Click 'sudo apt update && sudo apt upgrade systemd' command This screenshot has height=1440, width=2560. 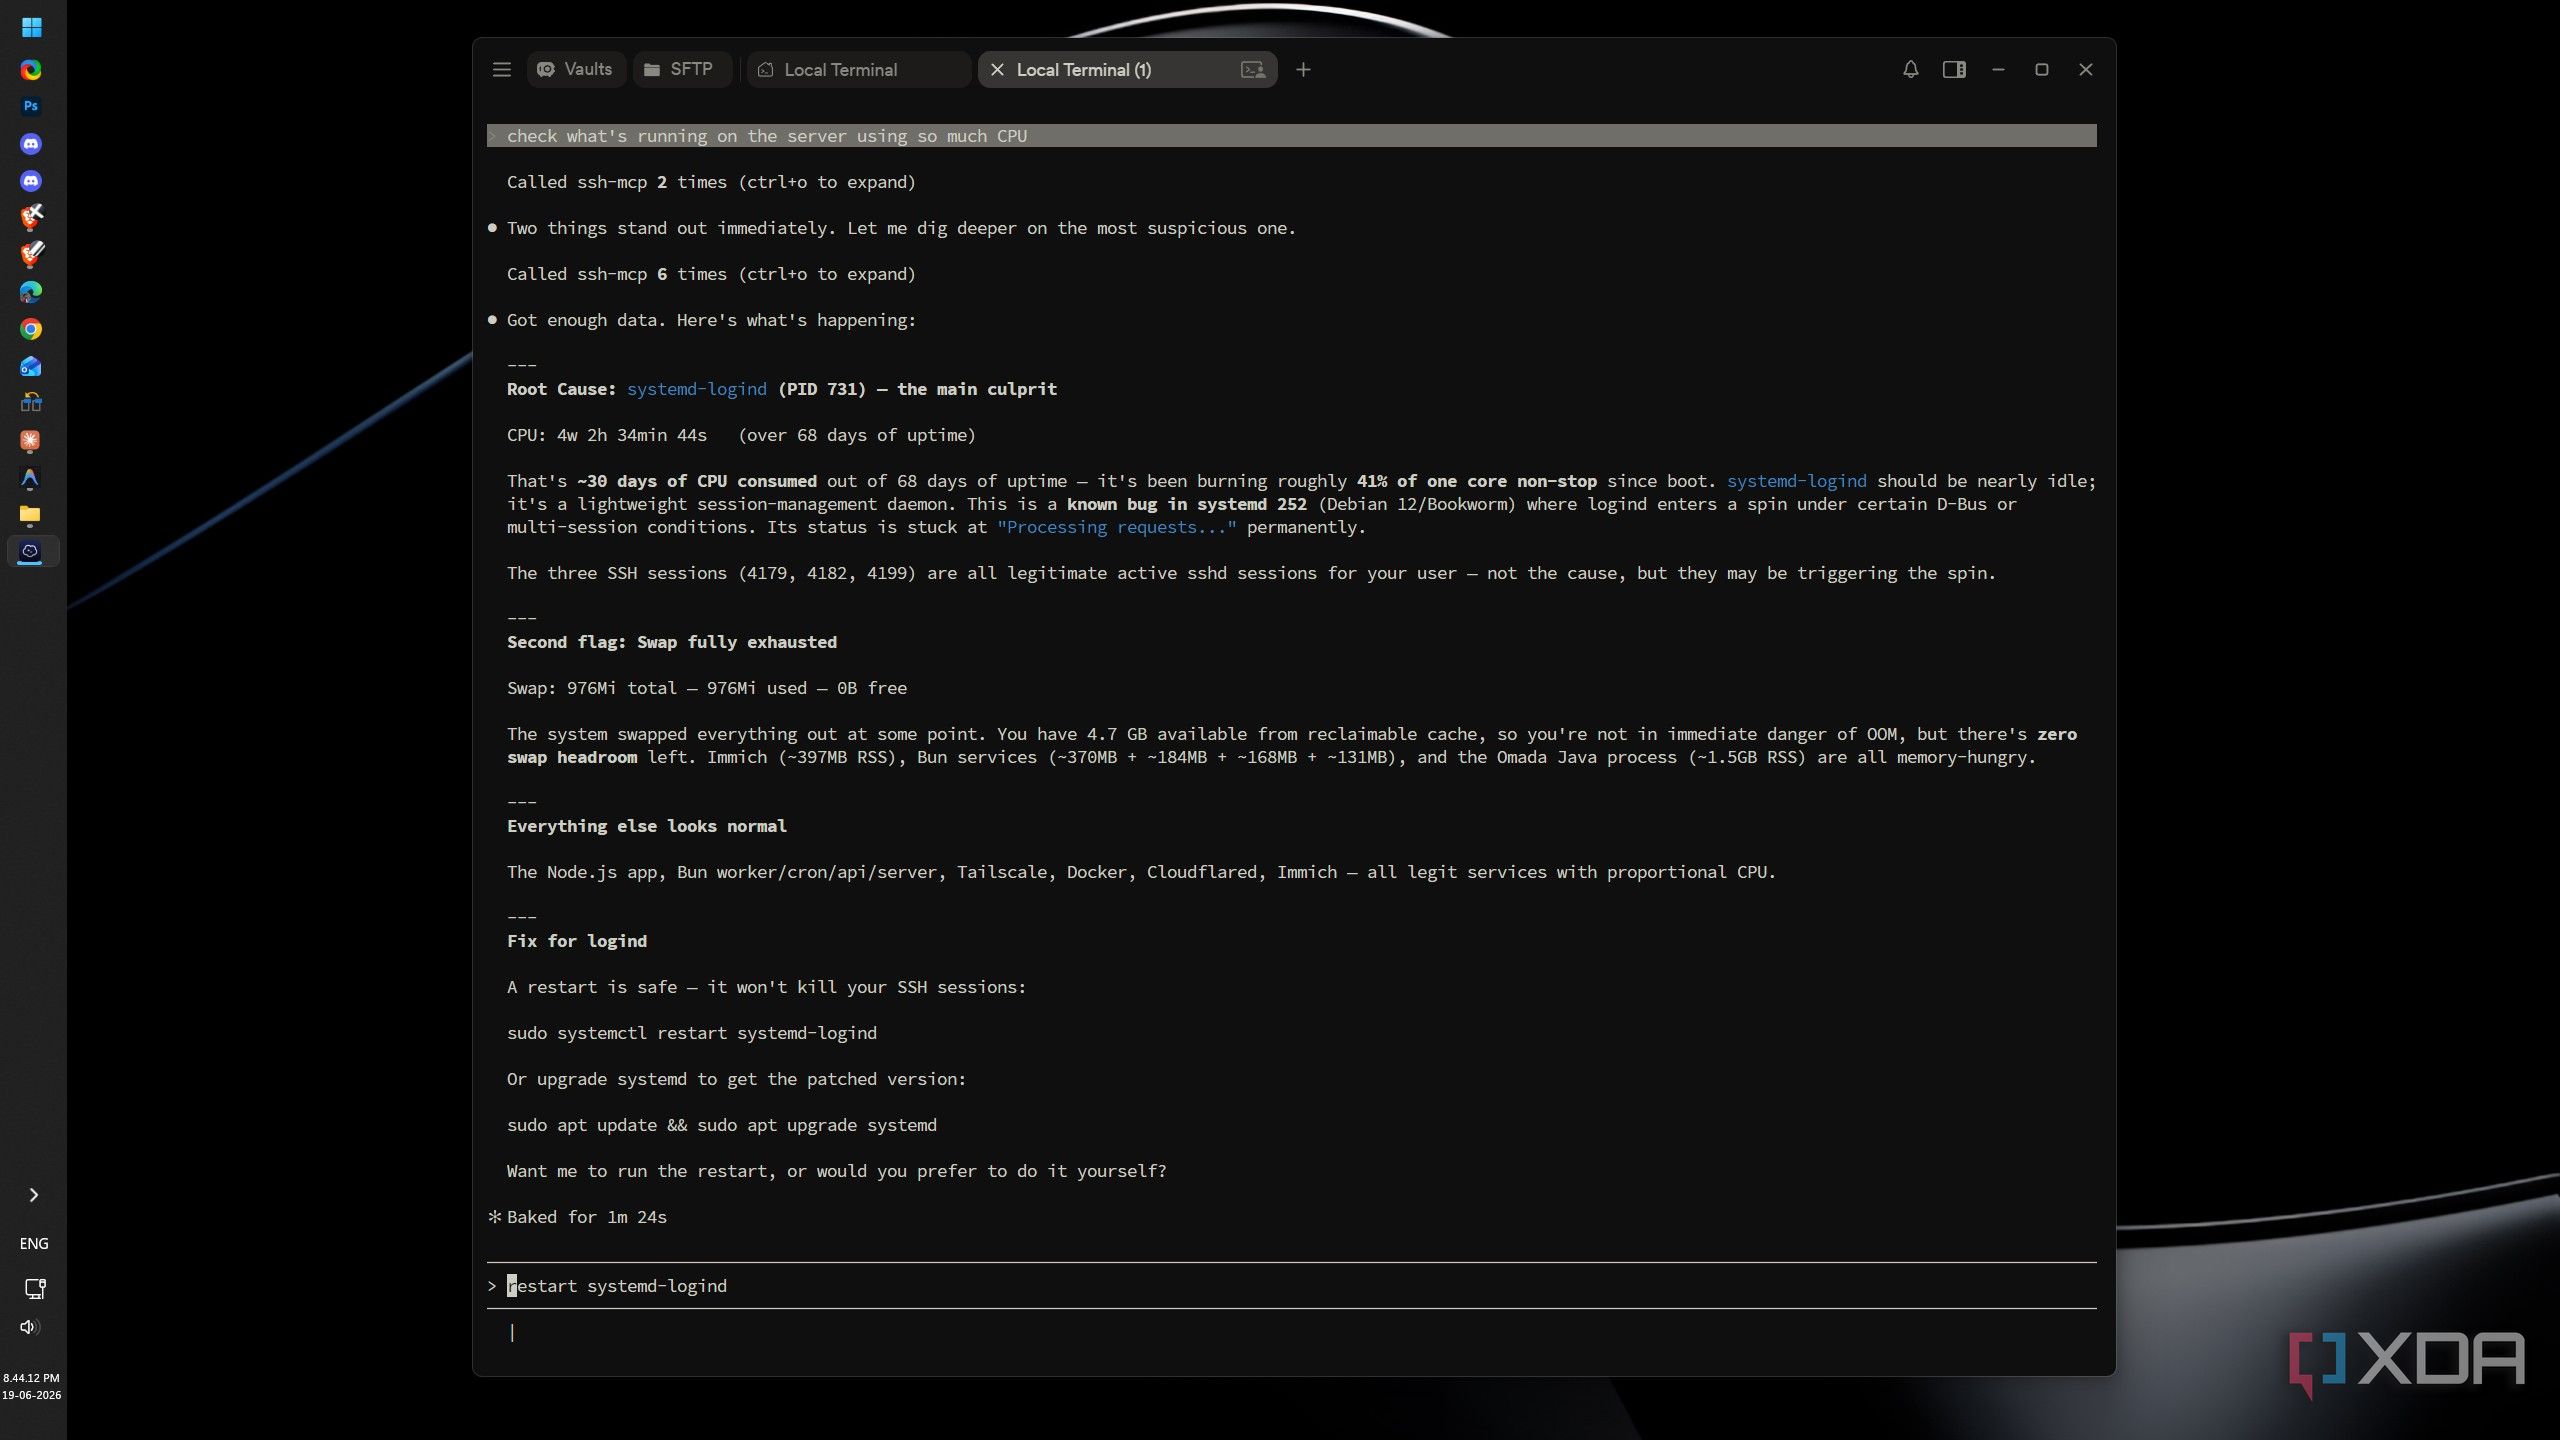(x=721, y=1125)
